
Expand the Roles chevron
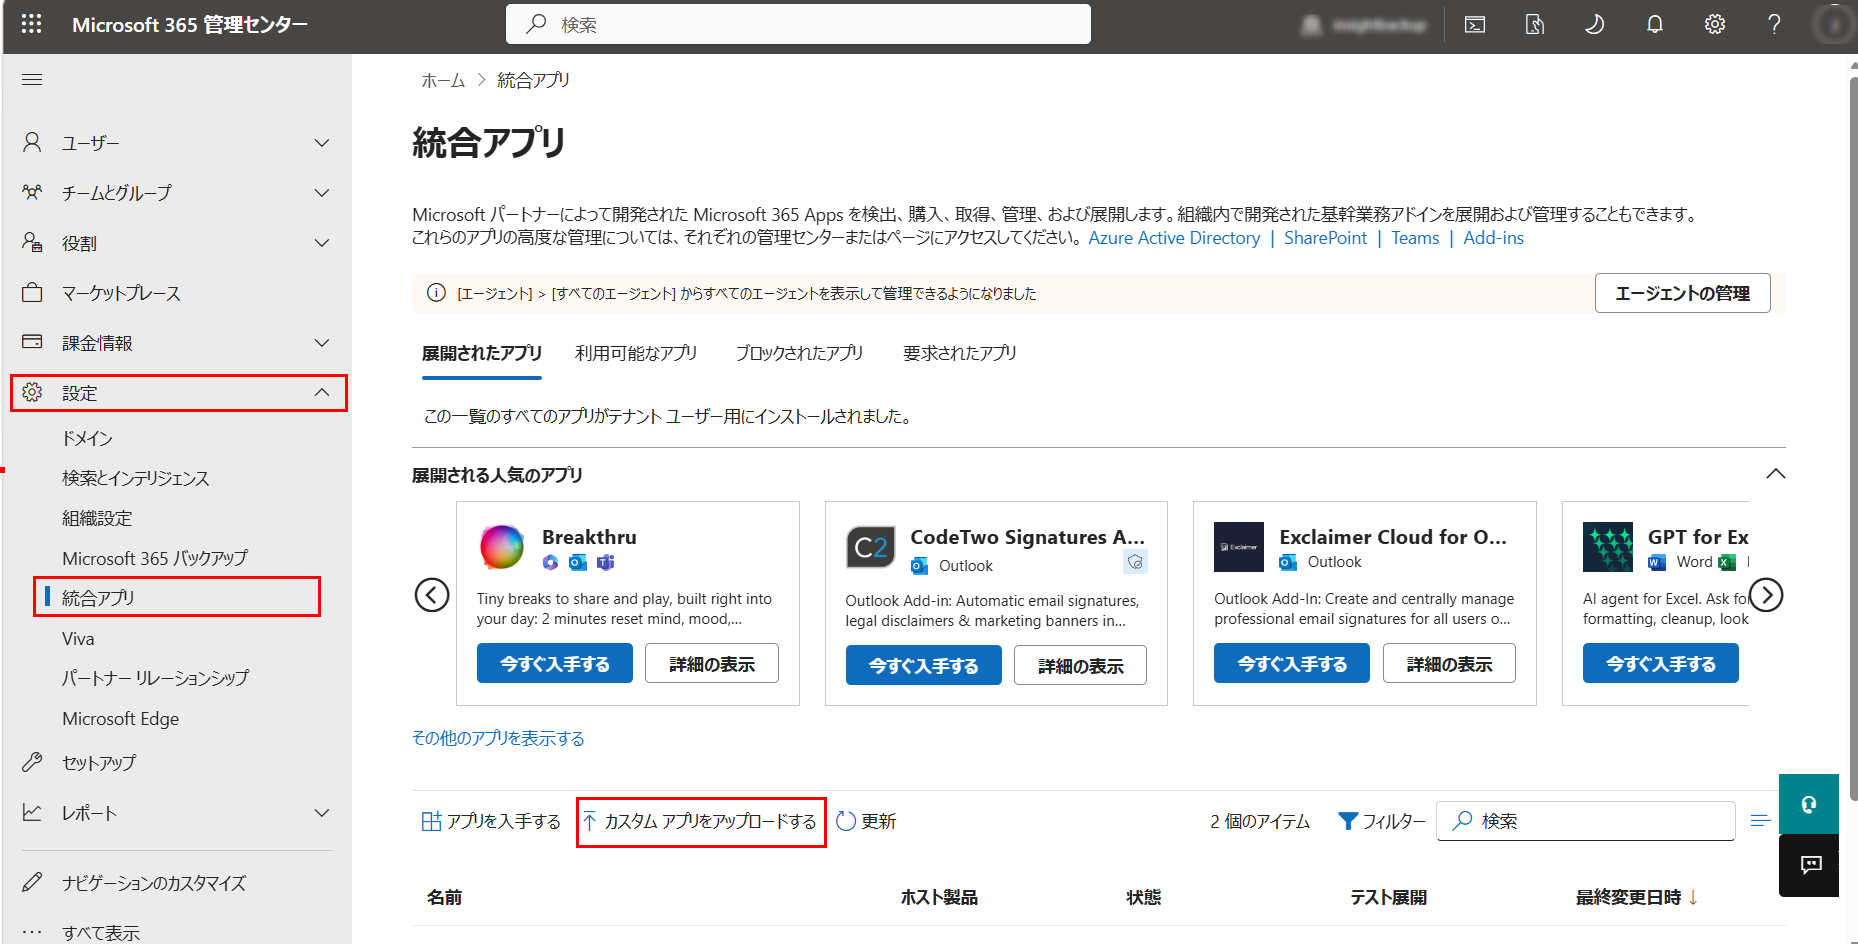(322, 242)
